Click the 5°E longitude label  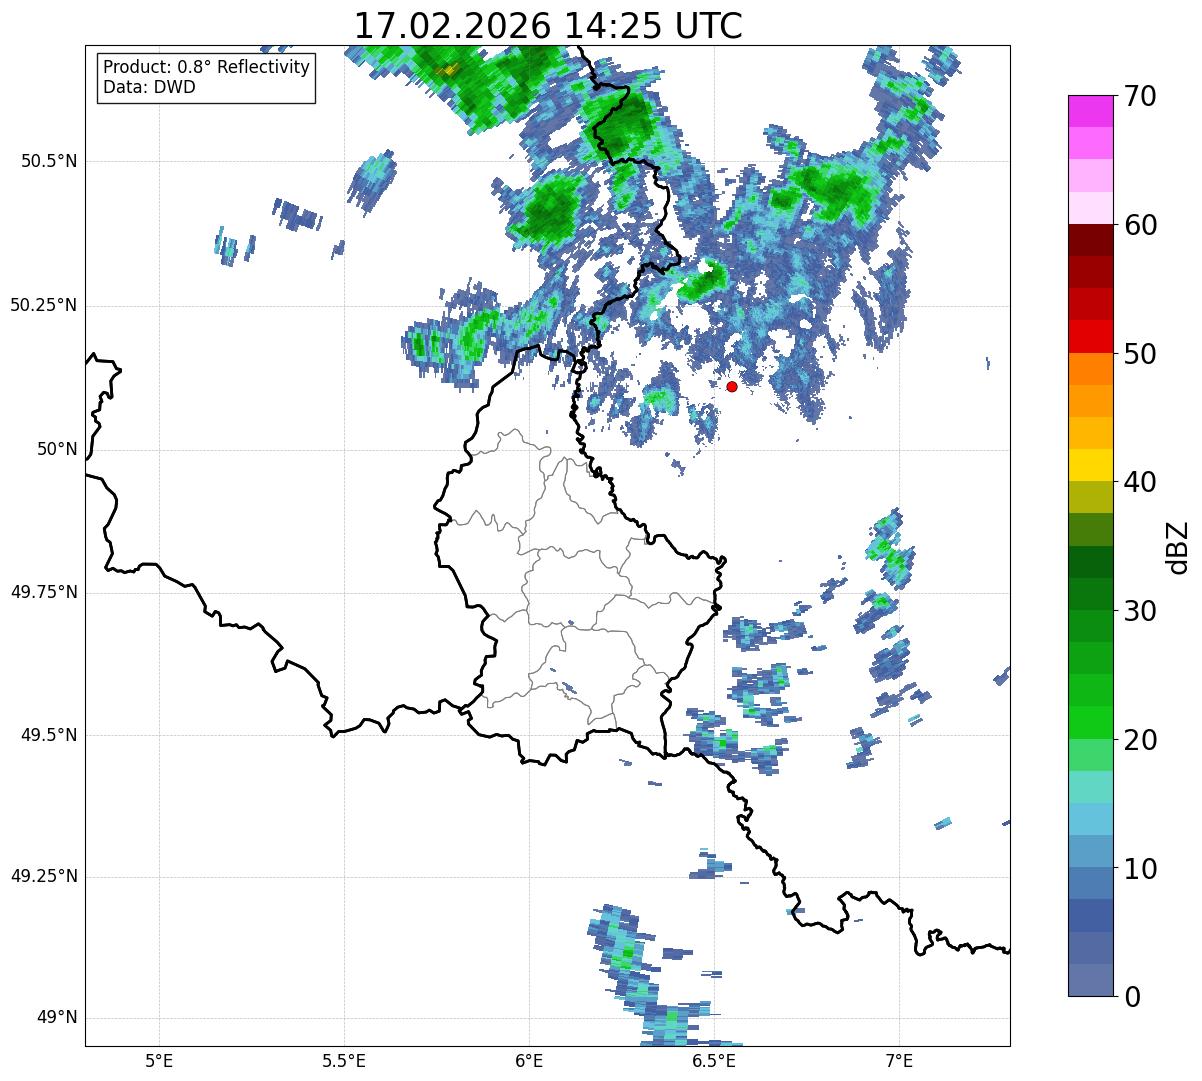[x=159, y=1060]
